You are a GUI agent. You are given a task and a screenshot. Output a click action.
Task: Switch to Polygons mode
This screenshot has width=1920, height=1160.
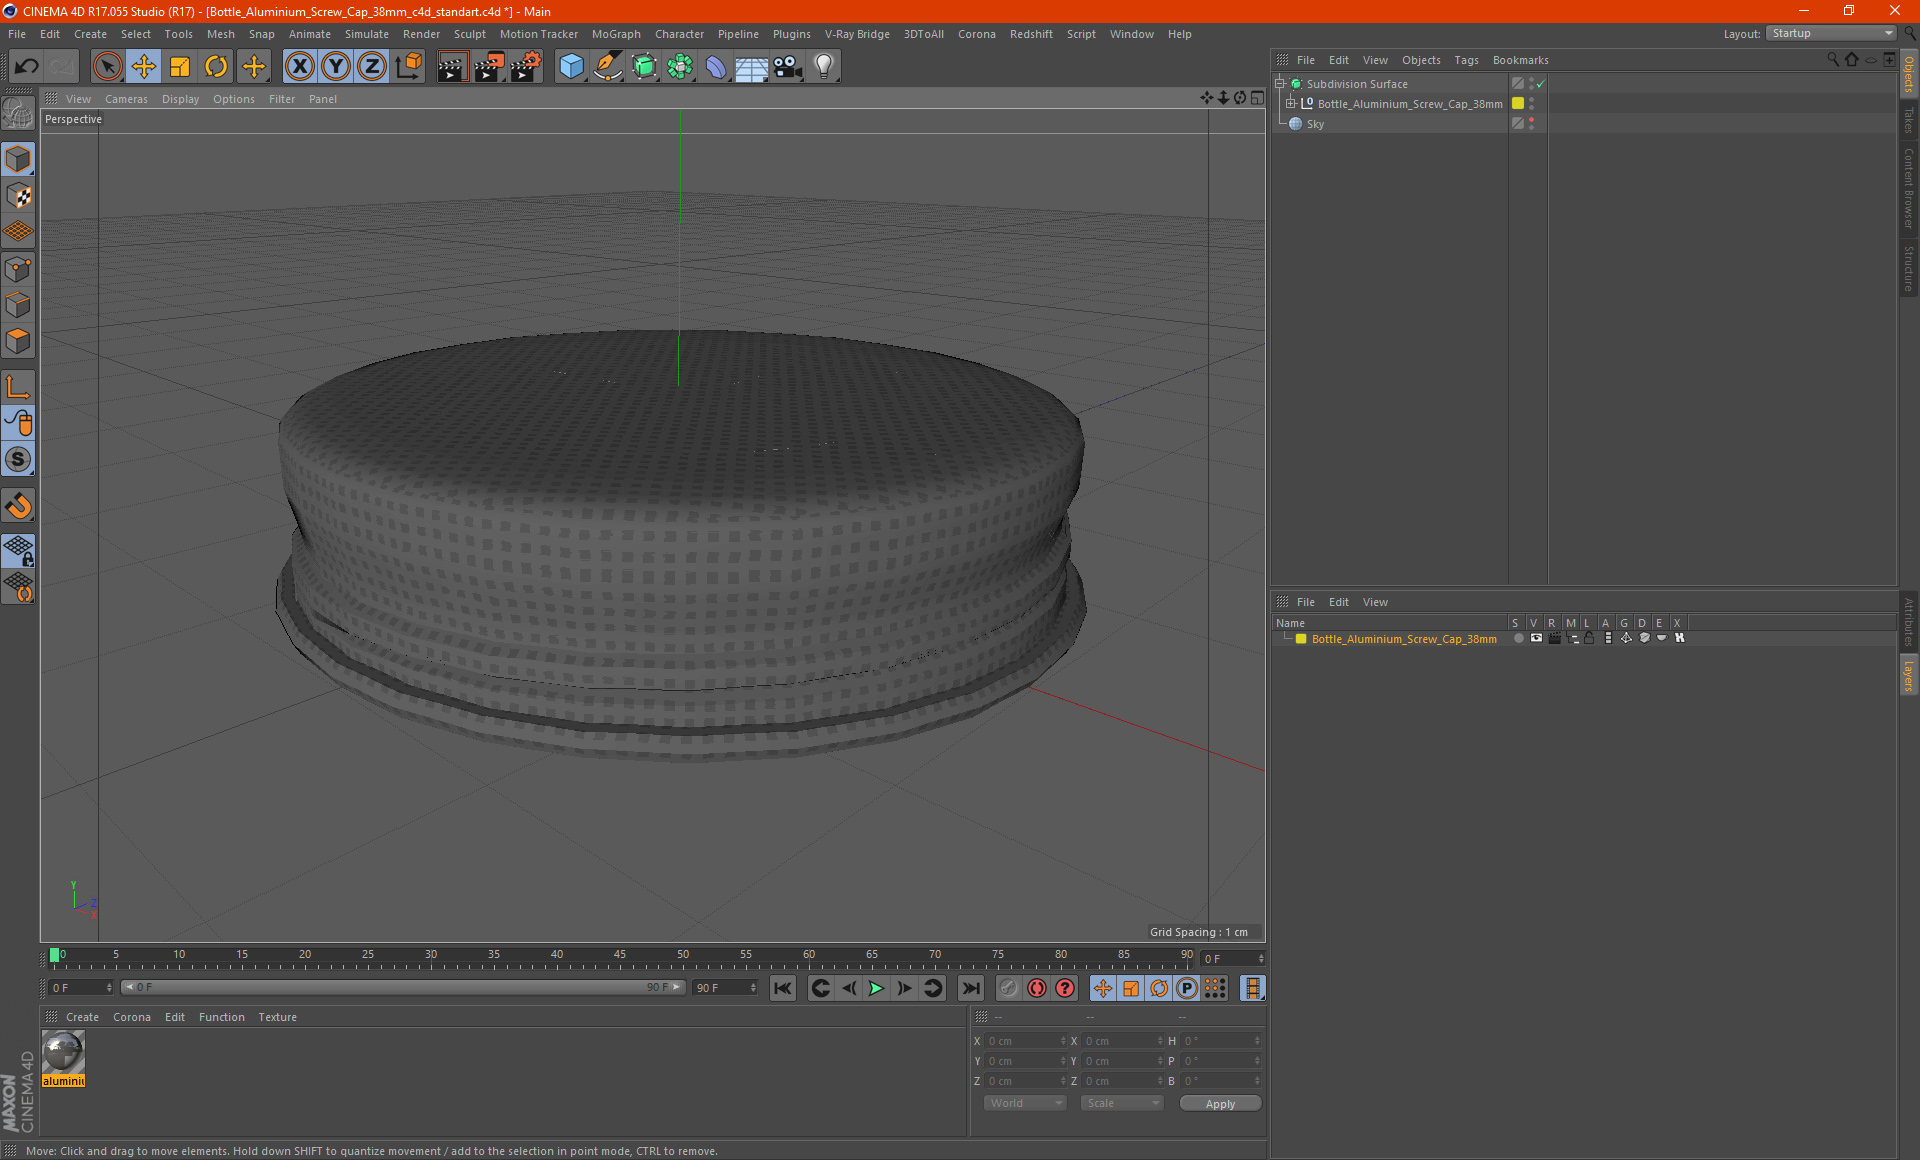click(18, 341)
